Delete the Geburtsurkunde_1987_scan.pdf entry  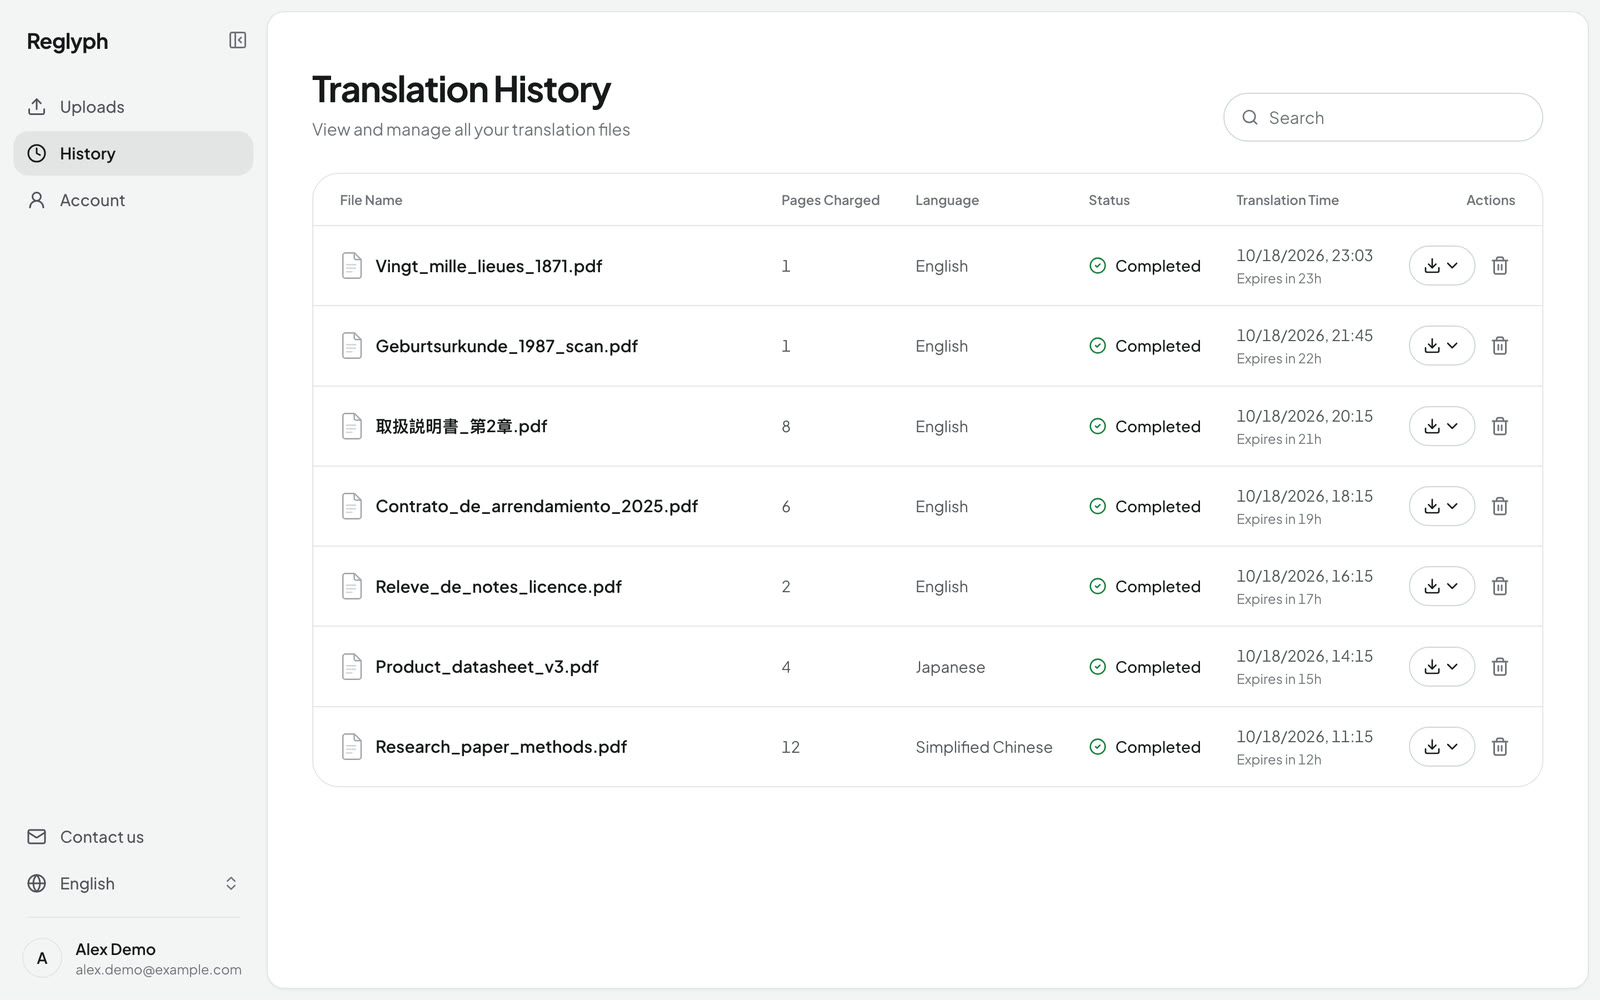click(x=1500, y=346)
